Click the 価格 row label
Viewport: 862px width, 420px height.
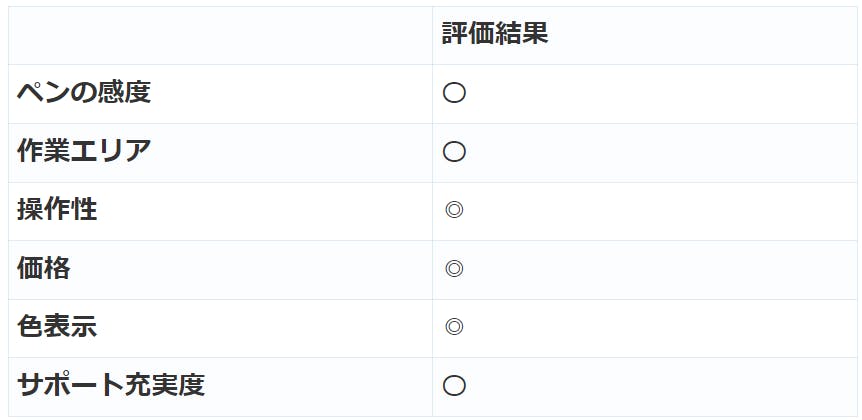pyautogui.click(x=44, y=269)
